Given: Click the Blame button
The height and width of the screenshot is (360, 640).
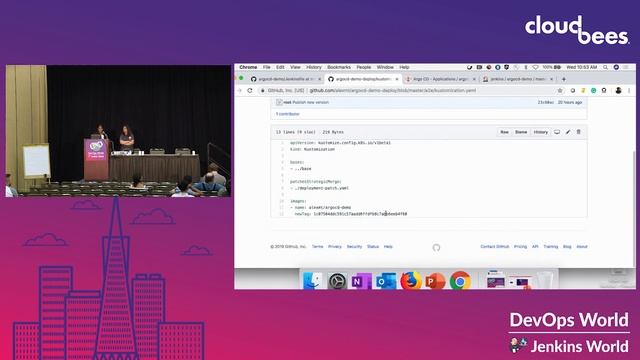Looking at the screenshot, I should (x=521, y=132).
